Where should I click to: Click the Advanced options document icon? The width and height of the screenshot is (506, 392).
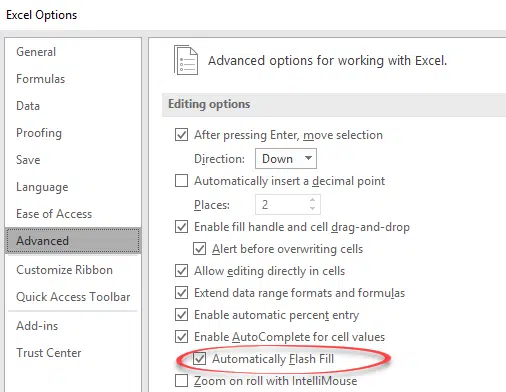point(186,60)
